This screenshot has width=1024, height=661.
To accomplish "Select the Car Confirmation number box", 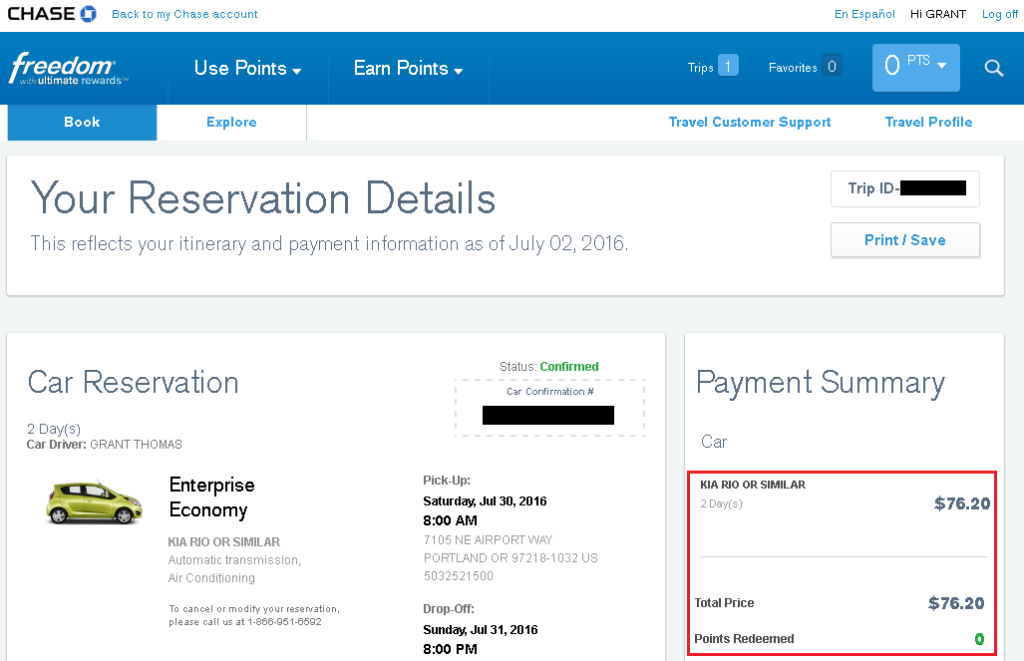I will 549,415.
